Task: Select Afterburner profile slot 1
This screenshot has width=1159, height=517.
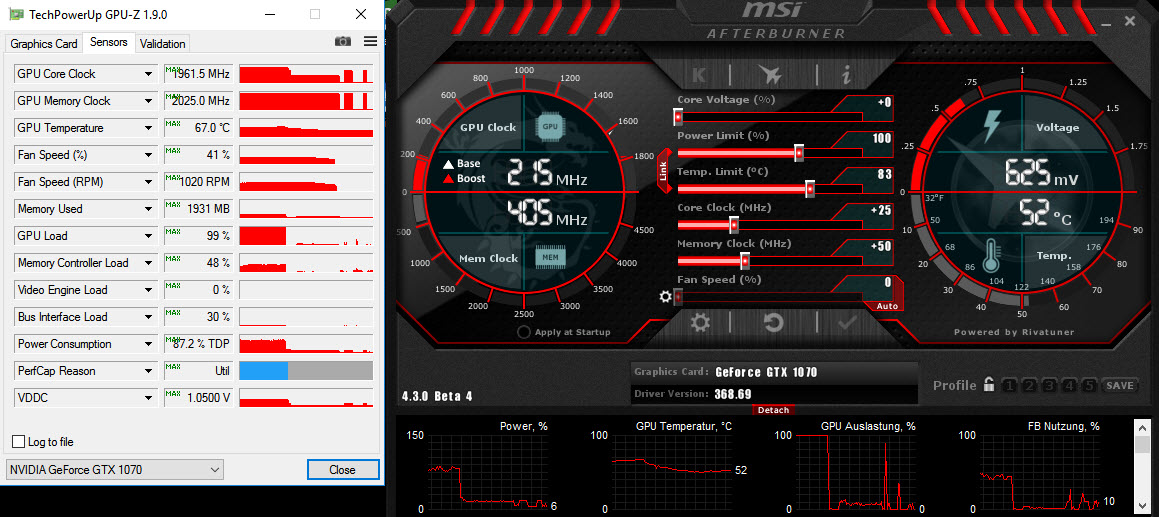Action: tap(1010, 385)
